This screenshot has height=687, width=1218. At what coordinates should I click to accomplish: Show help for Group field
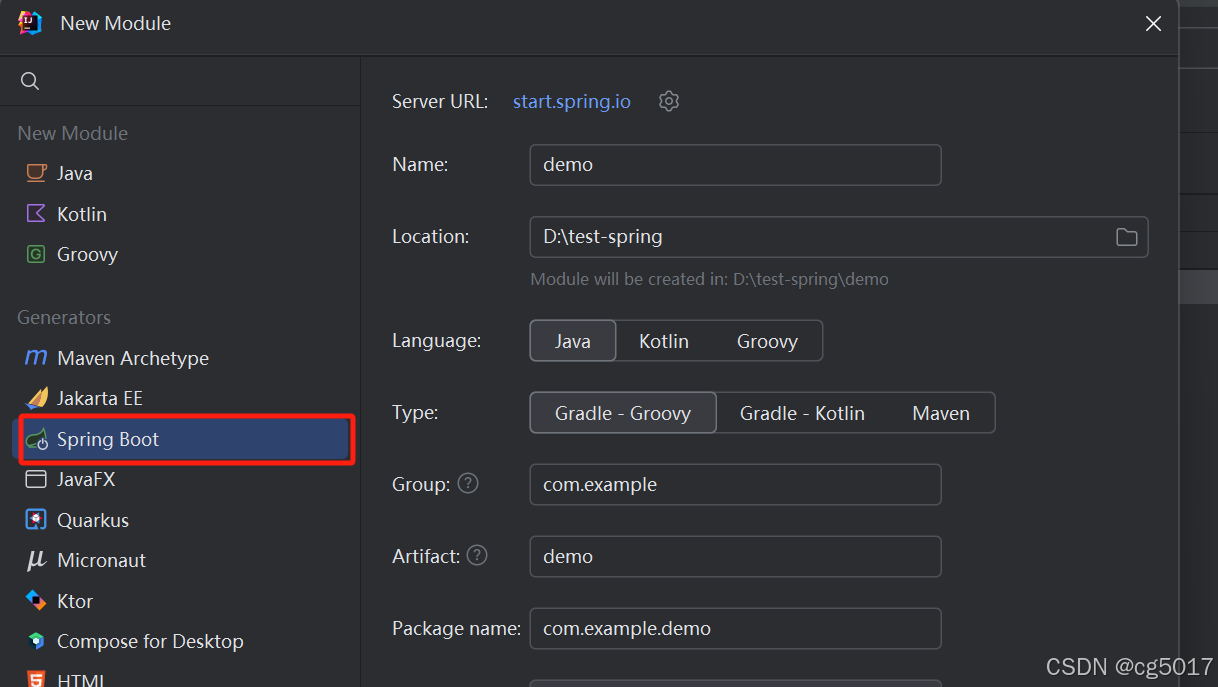point(468,483)
